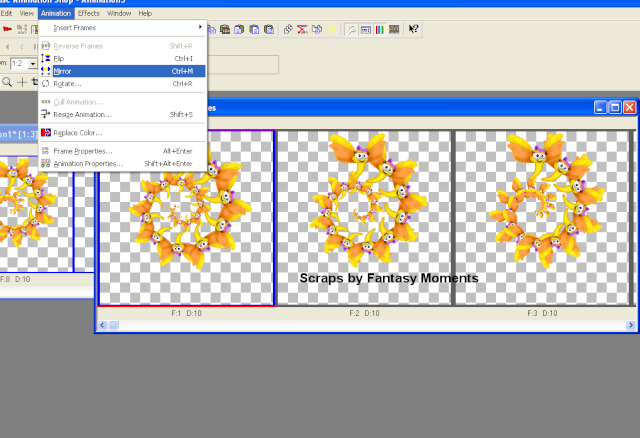Select the Mover cross-arrow tool
This screenshot has width=640, height=438.
point(22,82)
